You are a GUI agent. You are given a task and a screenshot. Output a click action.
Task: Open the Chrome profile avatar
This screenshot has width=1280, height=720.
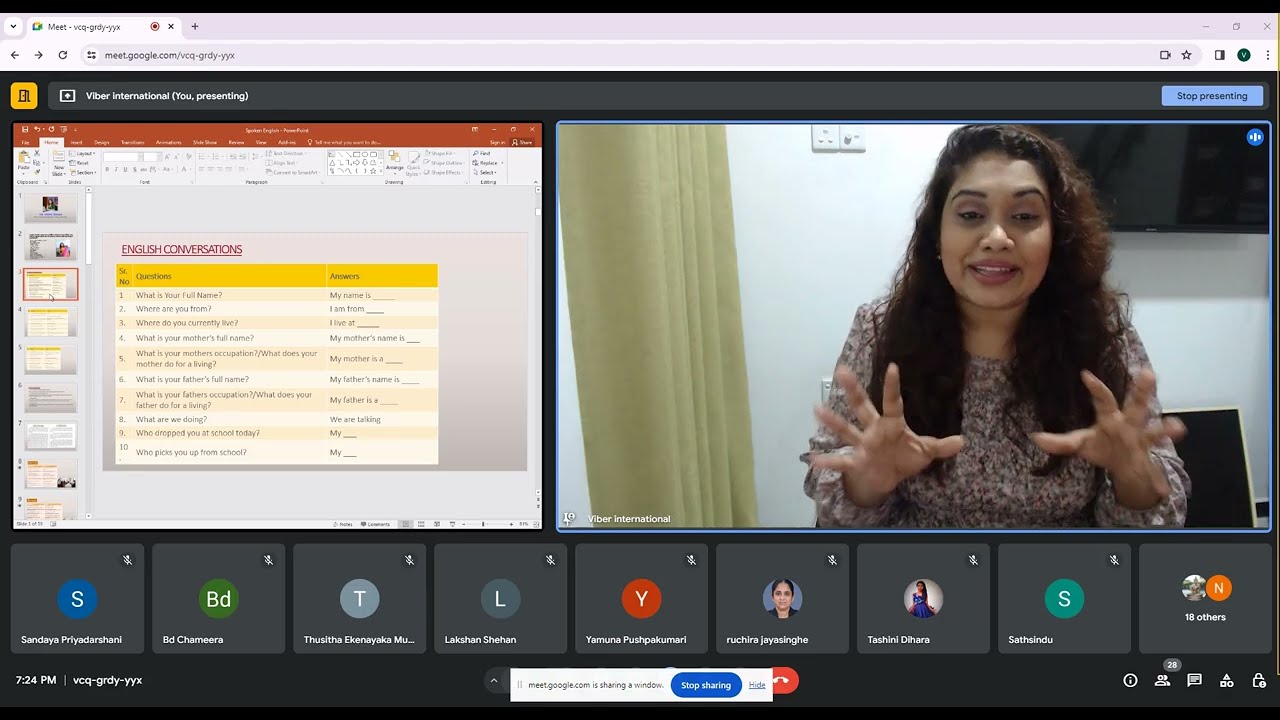[1244, 55]
